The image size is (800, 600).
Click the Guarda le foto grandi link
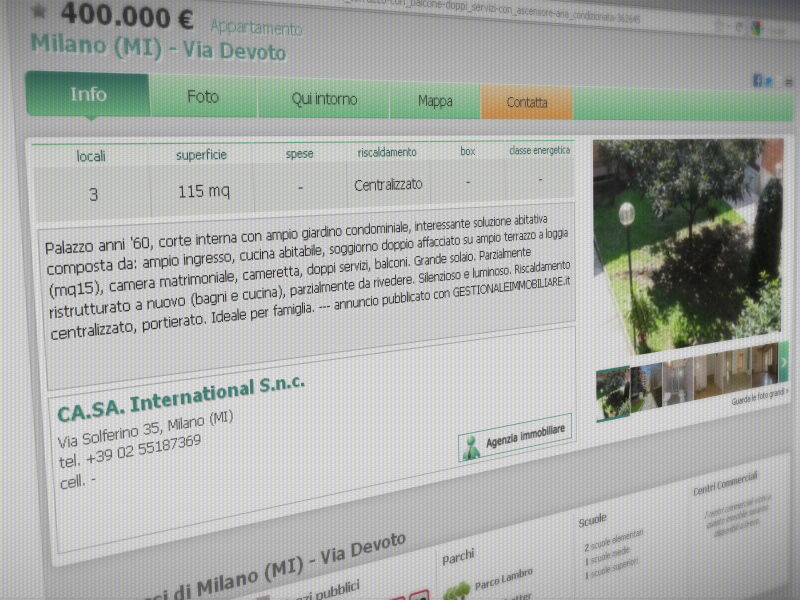pyautogui.click(x=759, y=396)
